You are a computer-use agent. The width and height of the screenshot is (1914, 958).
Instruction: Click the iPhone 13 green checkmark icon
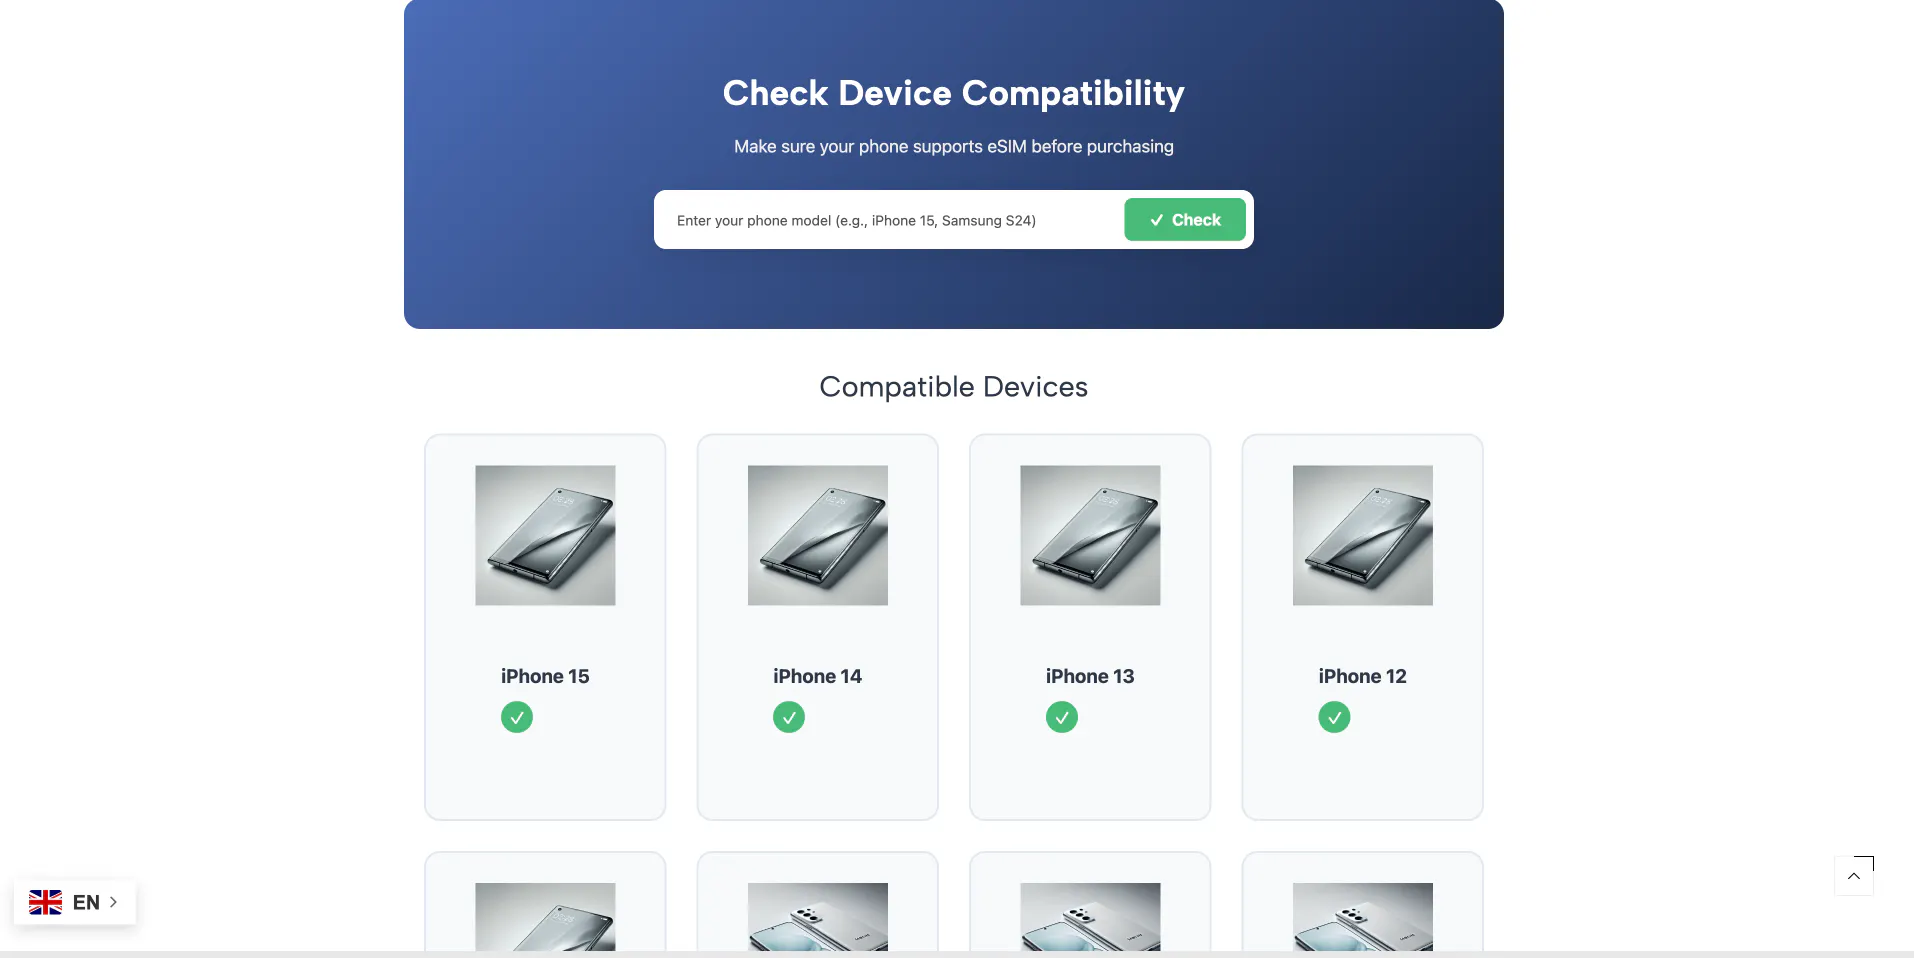(1062, 717)
